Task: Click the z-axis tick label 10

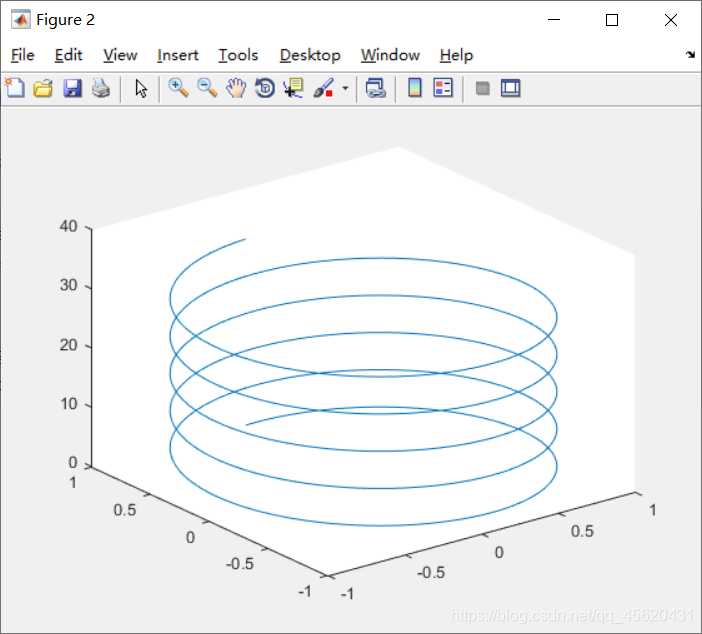Action: (68, 404)
